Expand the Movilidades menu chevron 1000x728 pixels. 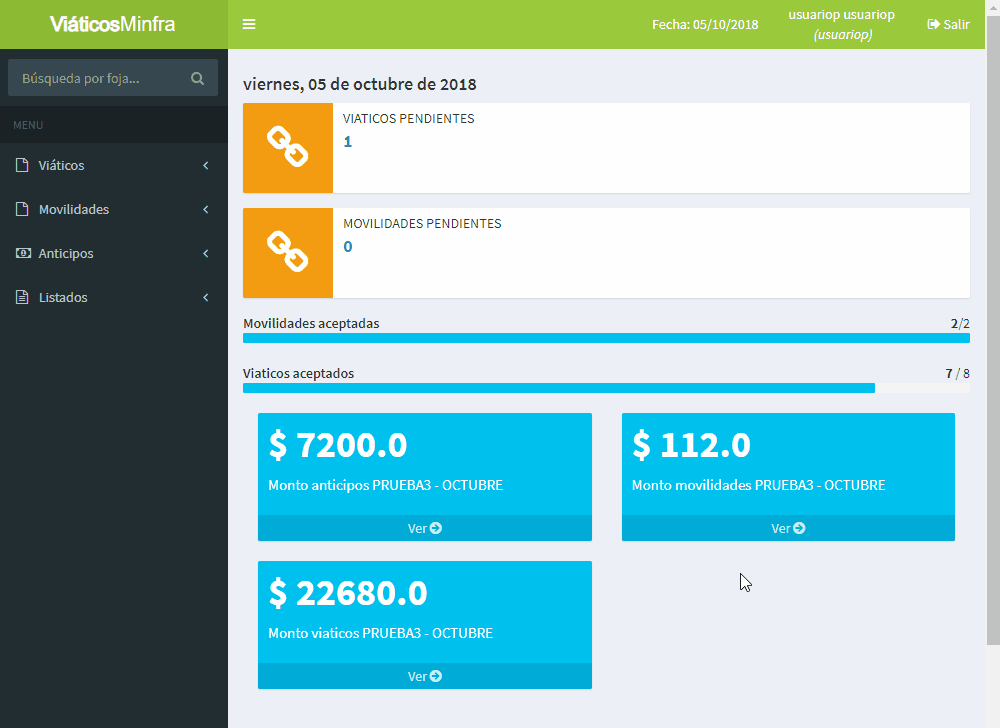(x=205, y=209)
